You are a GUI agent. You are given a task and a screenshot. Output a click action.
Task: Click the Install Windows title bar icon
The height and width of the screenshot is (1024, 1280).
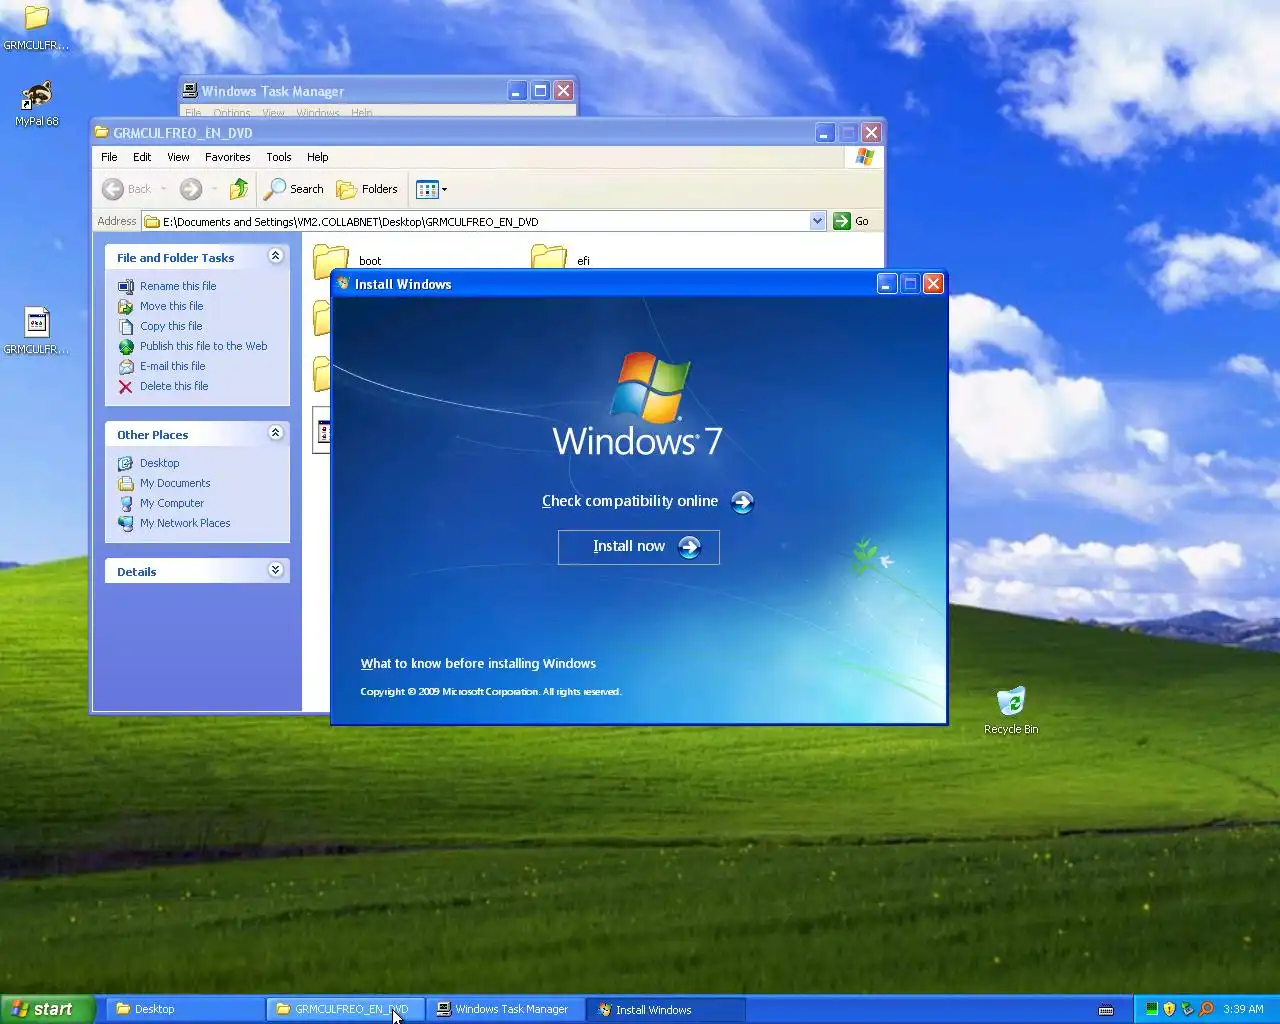(343, 284)
